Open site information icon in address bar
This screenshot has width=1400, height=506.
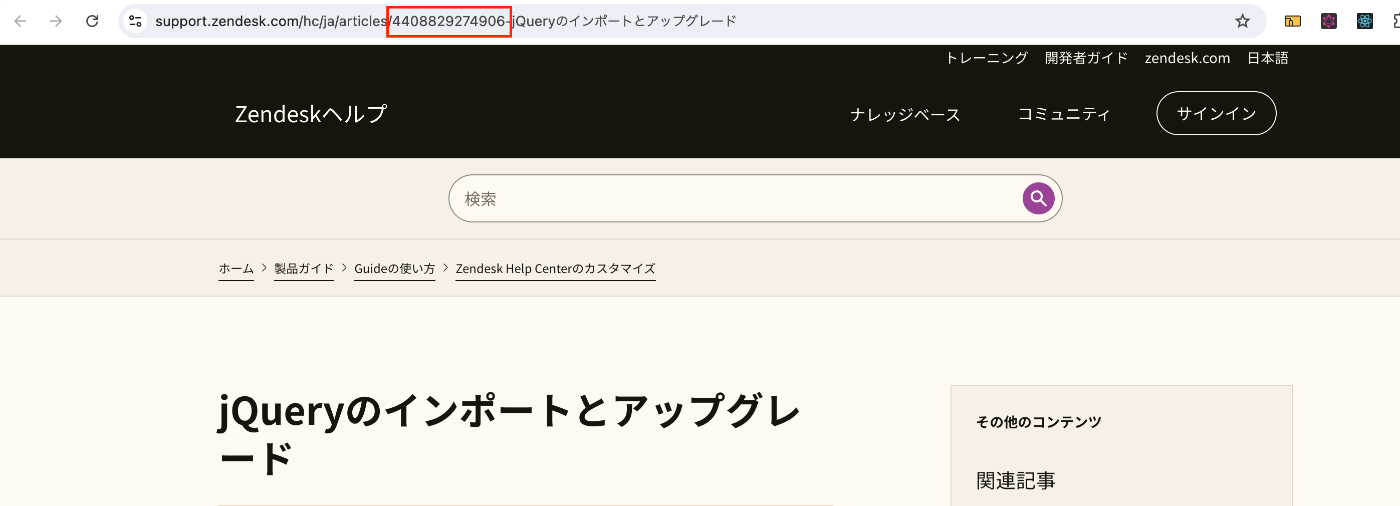tap(136, 21)
